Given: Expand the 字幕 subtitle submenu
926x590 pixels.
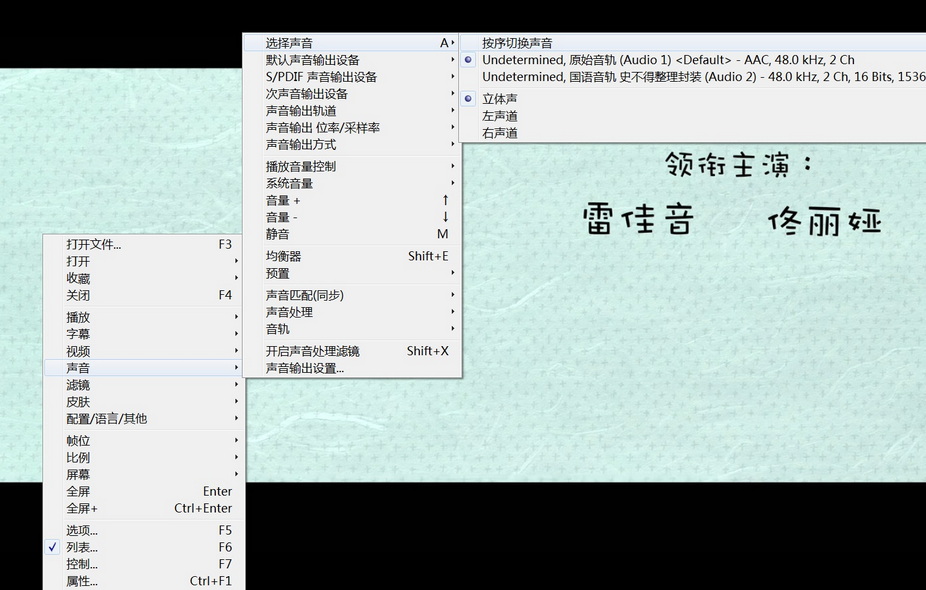Looking at the screenshot, I should (78, 334).
